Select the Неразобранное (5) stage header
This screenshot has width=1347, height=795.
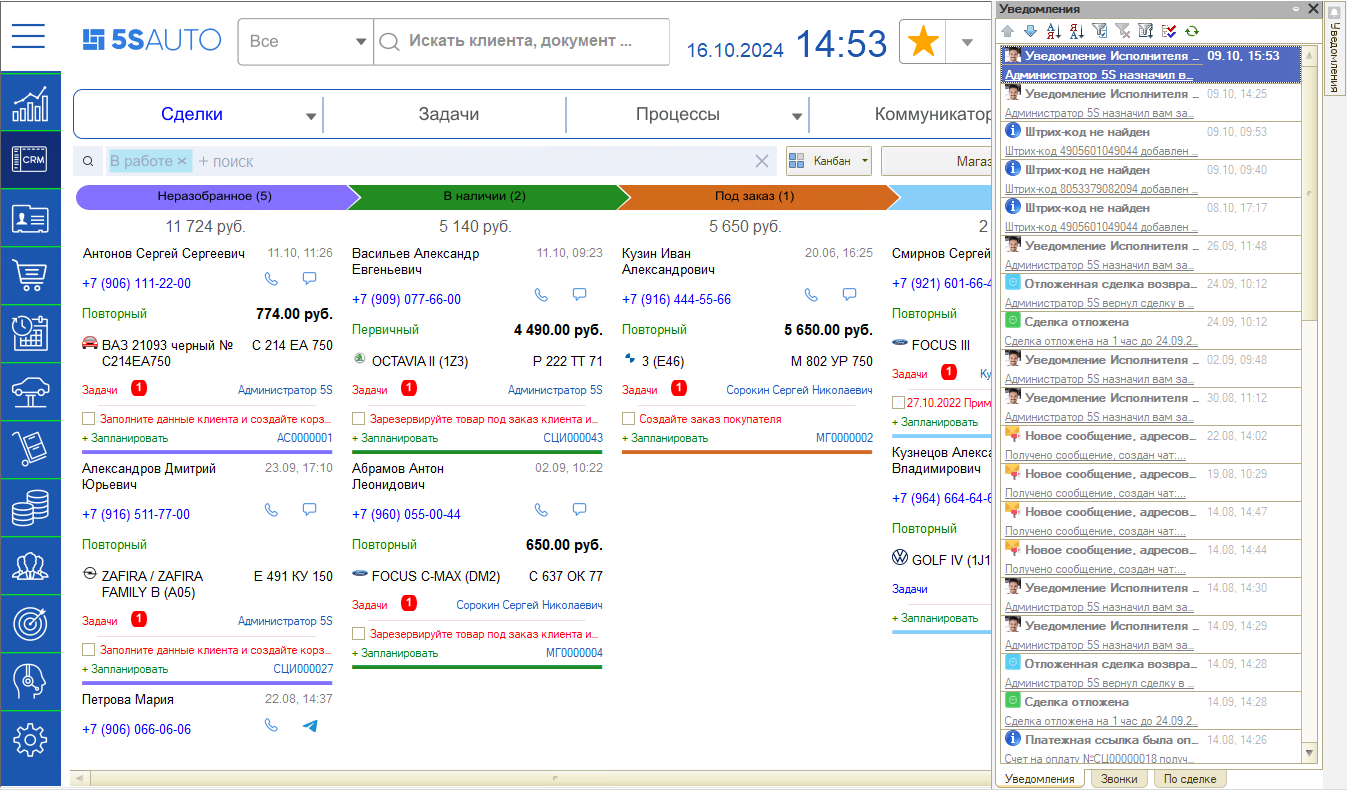point(214,196)
